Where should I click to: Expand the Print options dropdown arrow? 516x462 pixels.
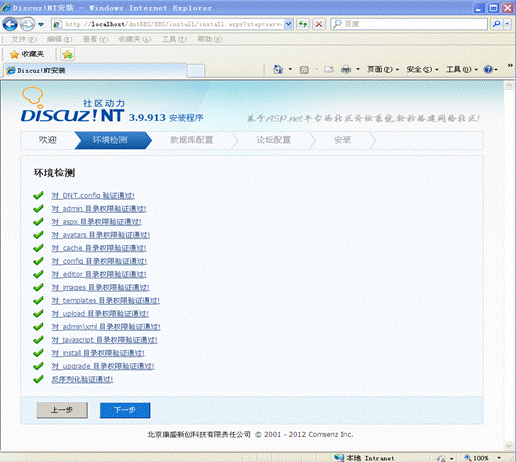[358, 69]
